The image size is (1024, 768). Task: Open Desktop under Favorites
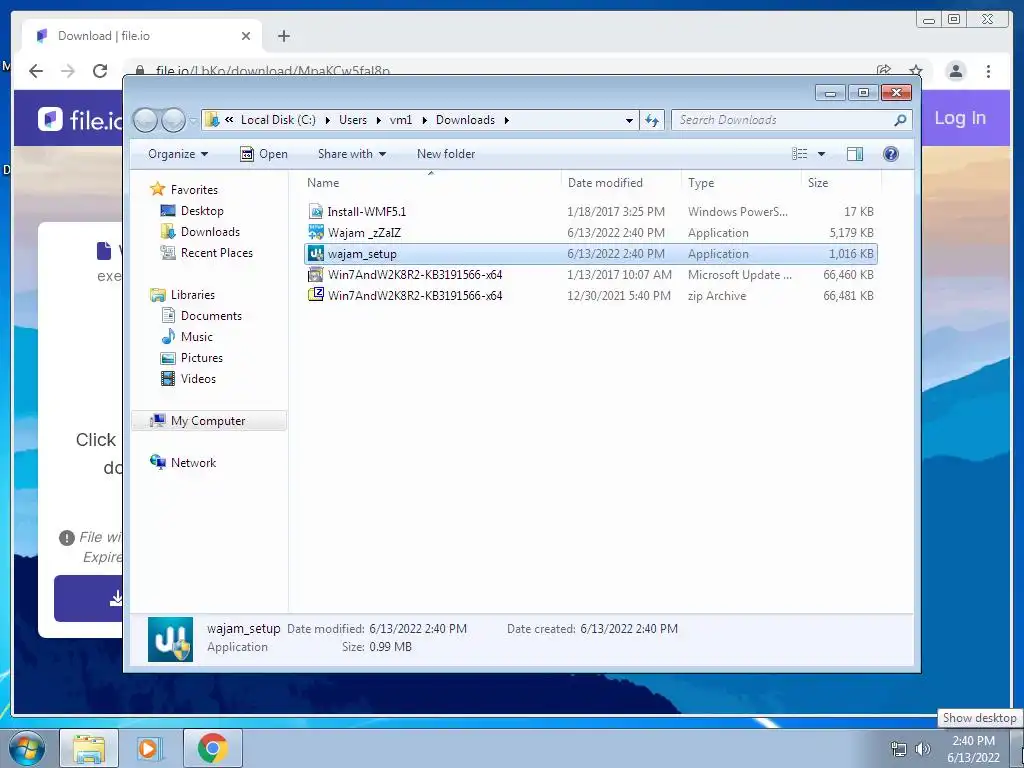click(192, 211)
